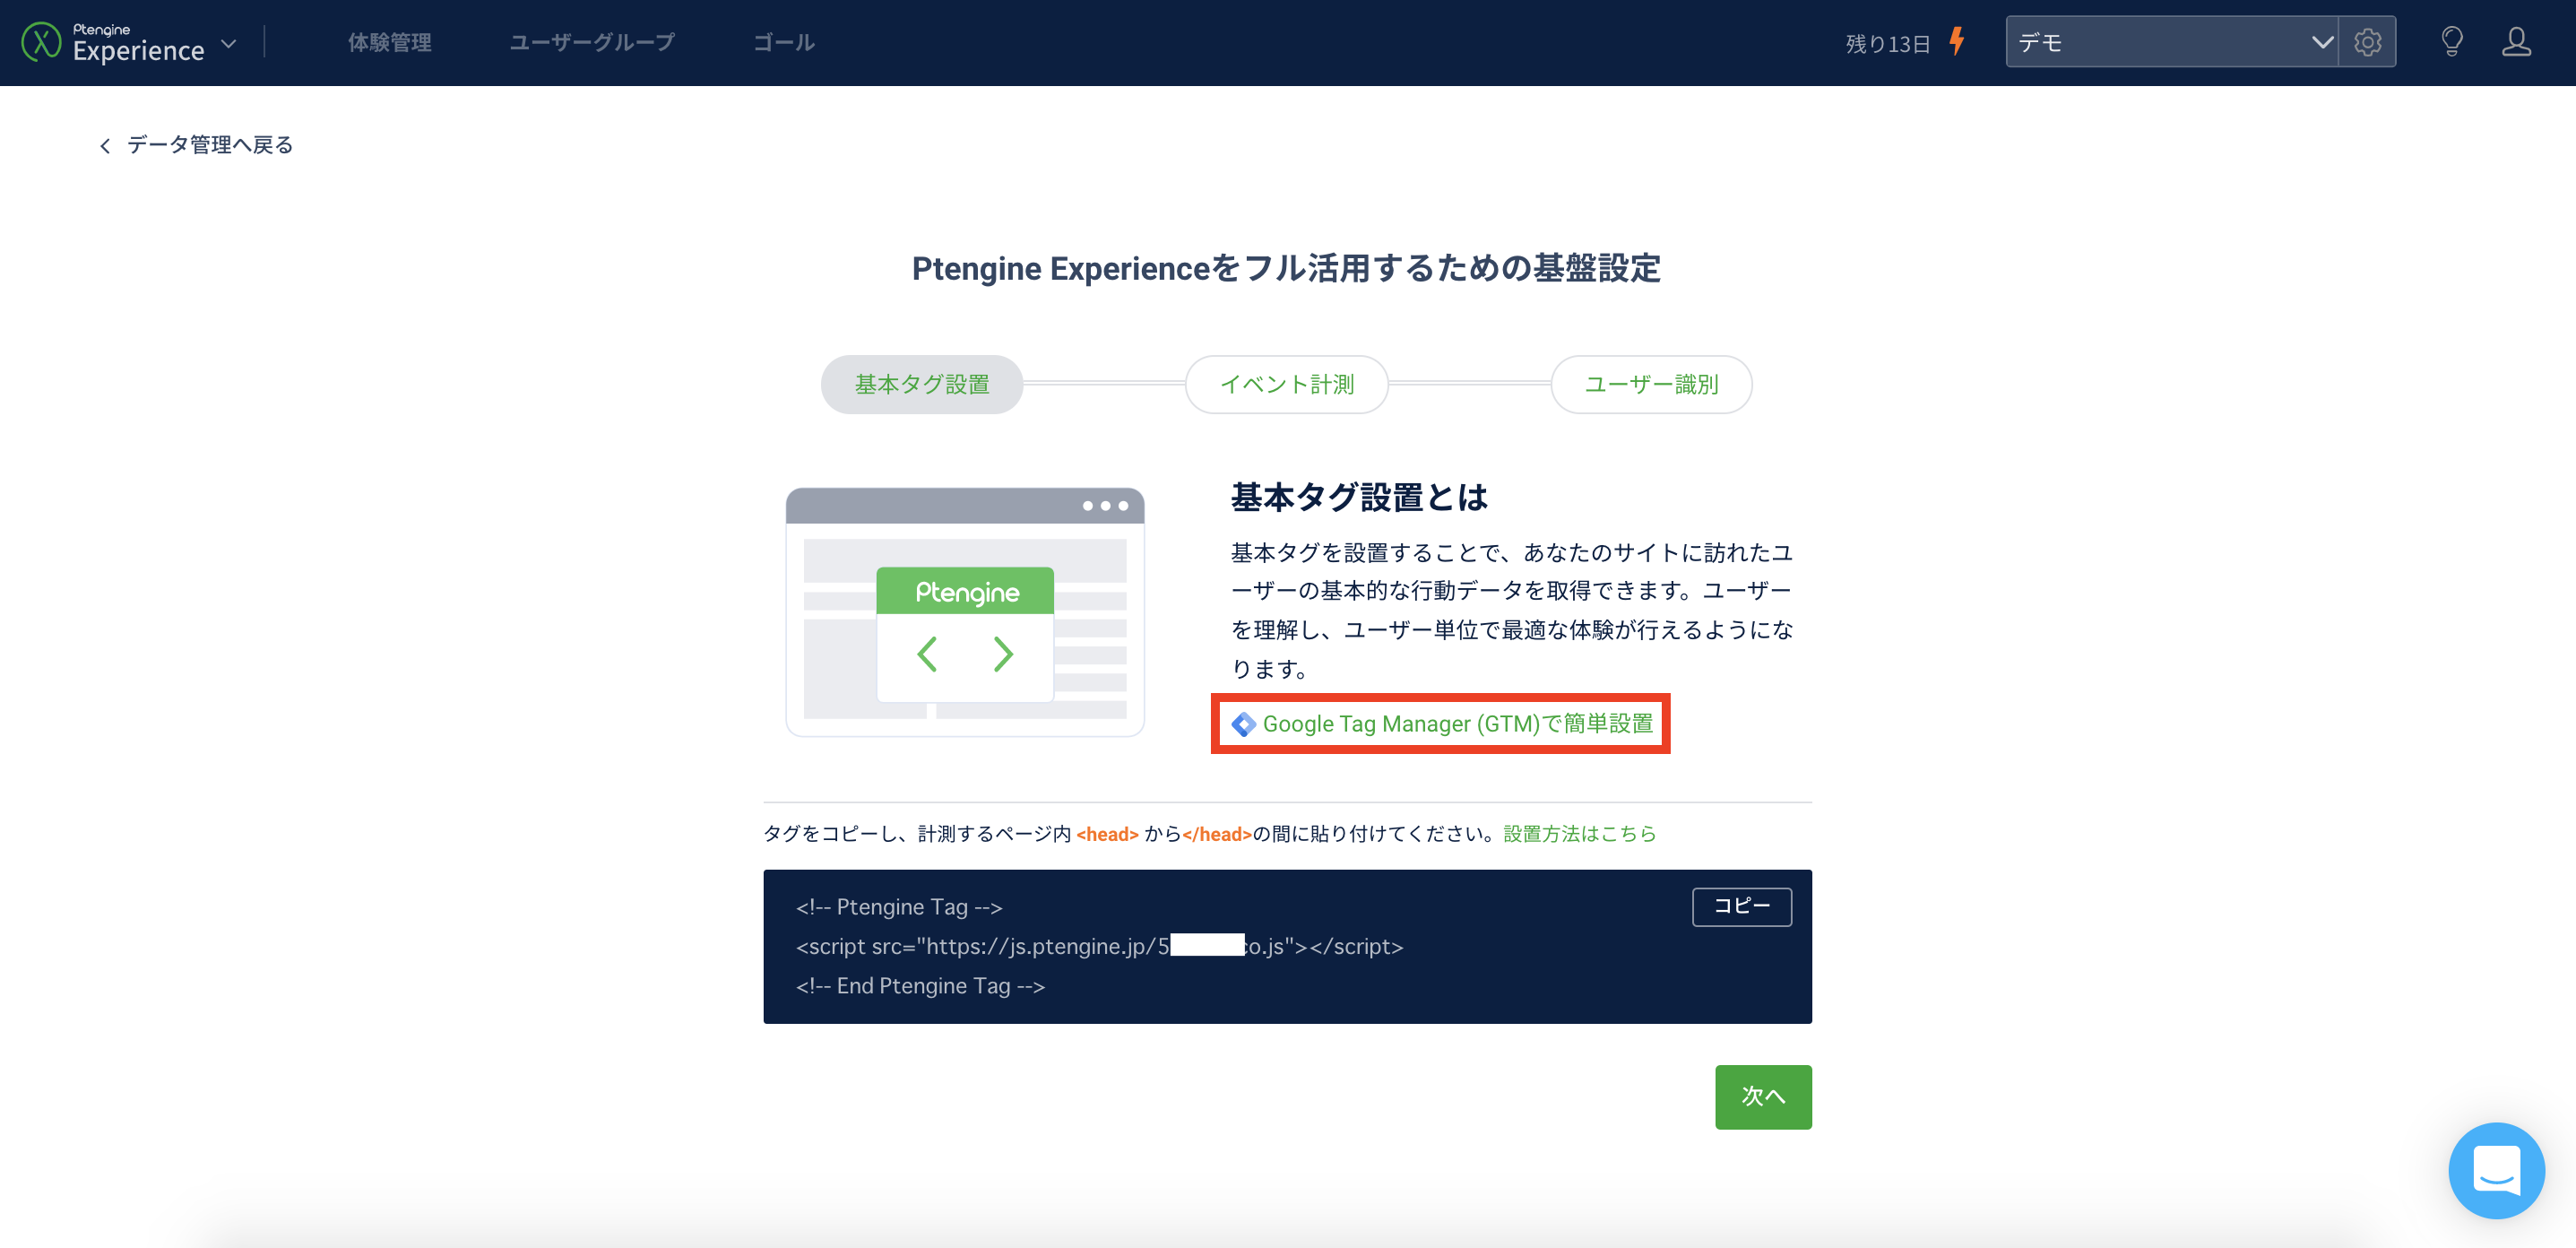Copy the tag with コピー button
Screen dimensions: 2576x1248
[1742, 906]
